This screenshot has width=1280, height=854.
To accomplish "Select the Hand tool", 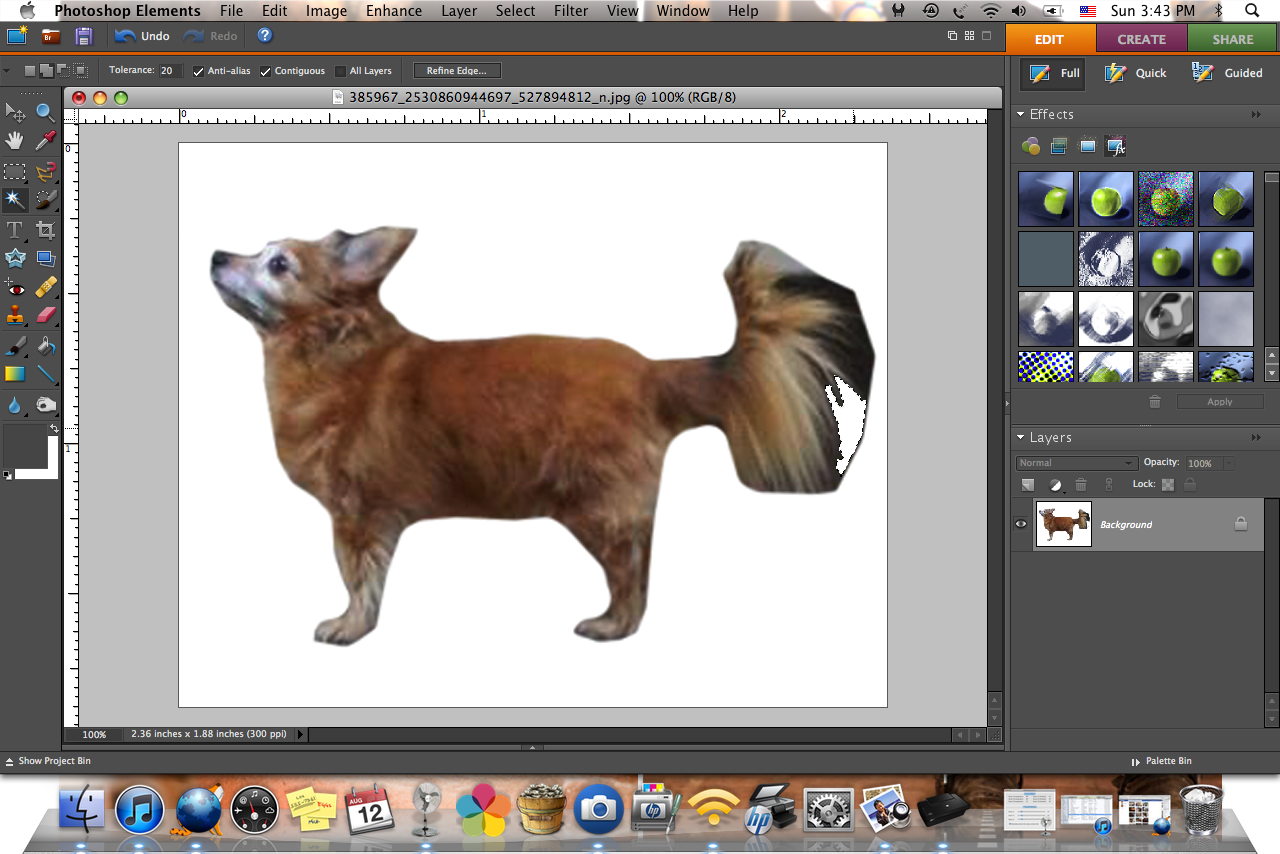I will pos(15,141).
